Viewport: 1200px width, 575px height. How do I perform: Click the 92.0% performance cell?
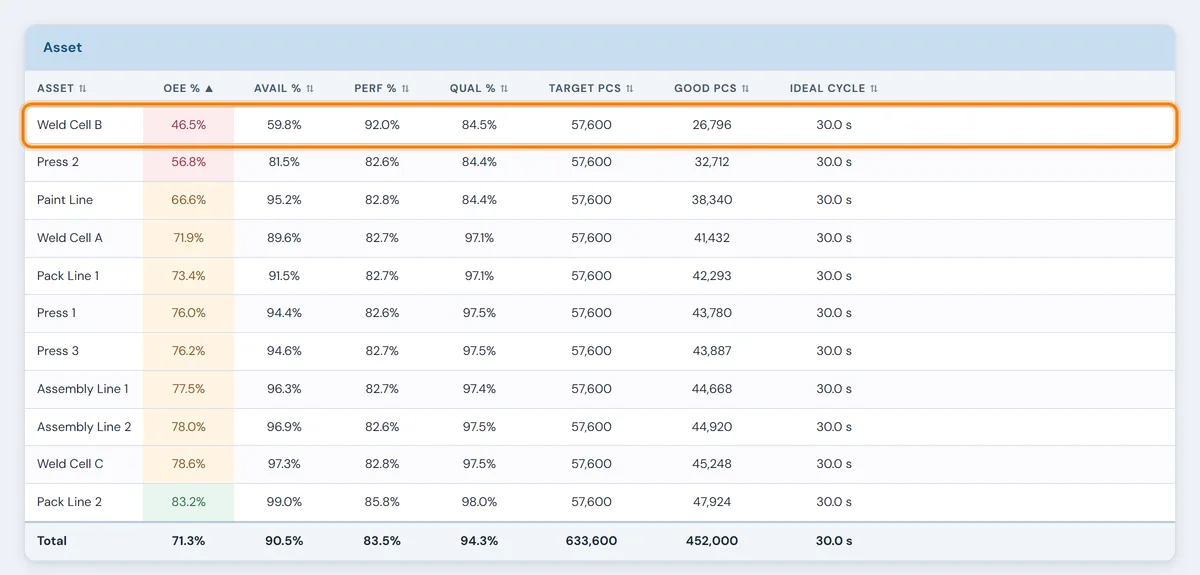382,125
